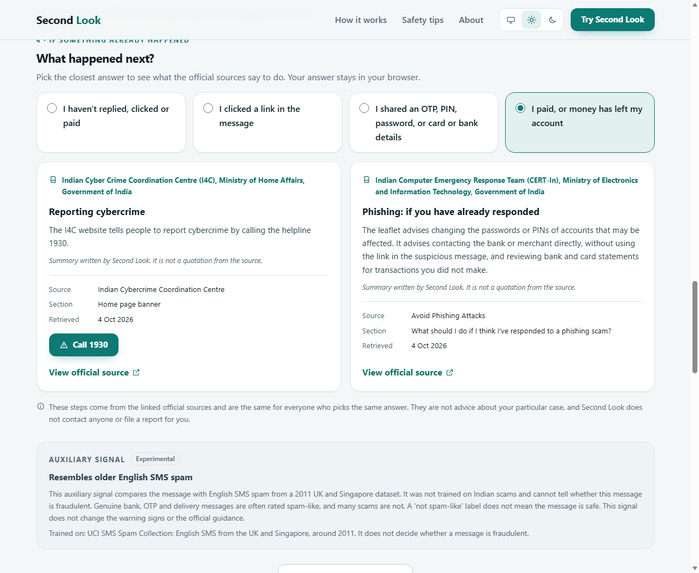The width and height of the screenshot is (699, 573).
Task: Select light theme sun icon
Action: point(531,20)
